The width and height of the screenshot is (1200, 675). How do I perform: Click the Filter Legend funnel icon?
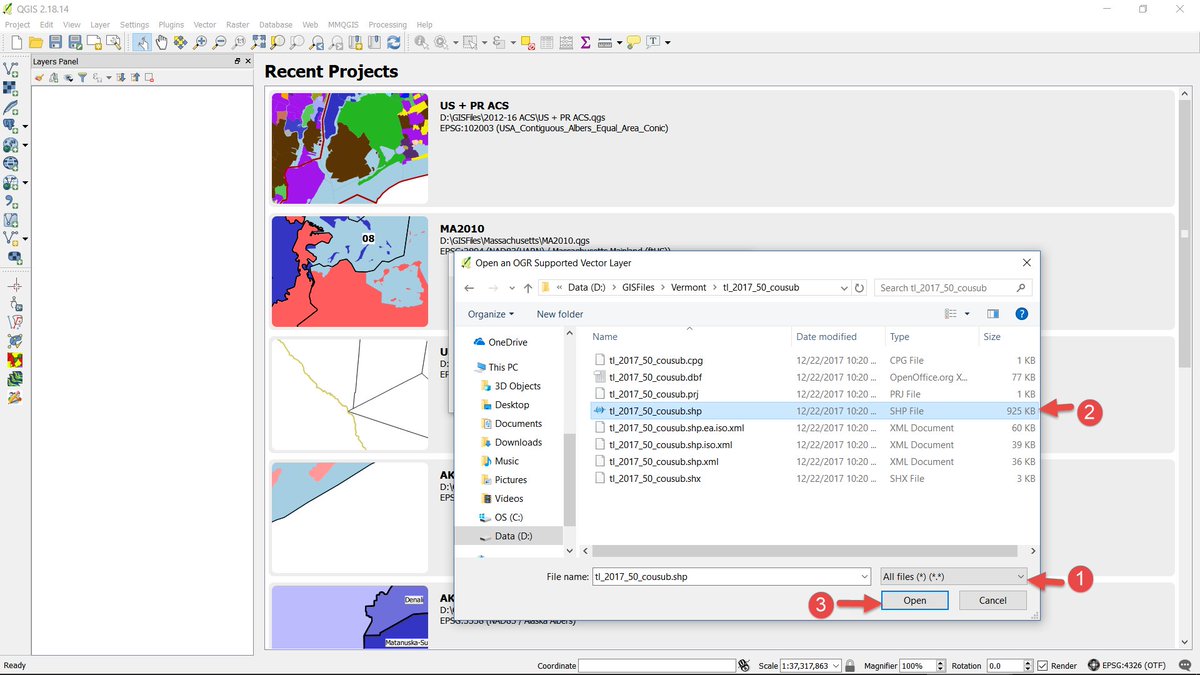coord(83,77)
